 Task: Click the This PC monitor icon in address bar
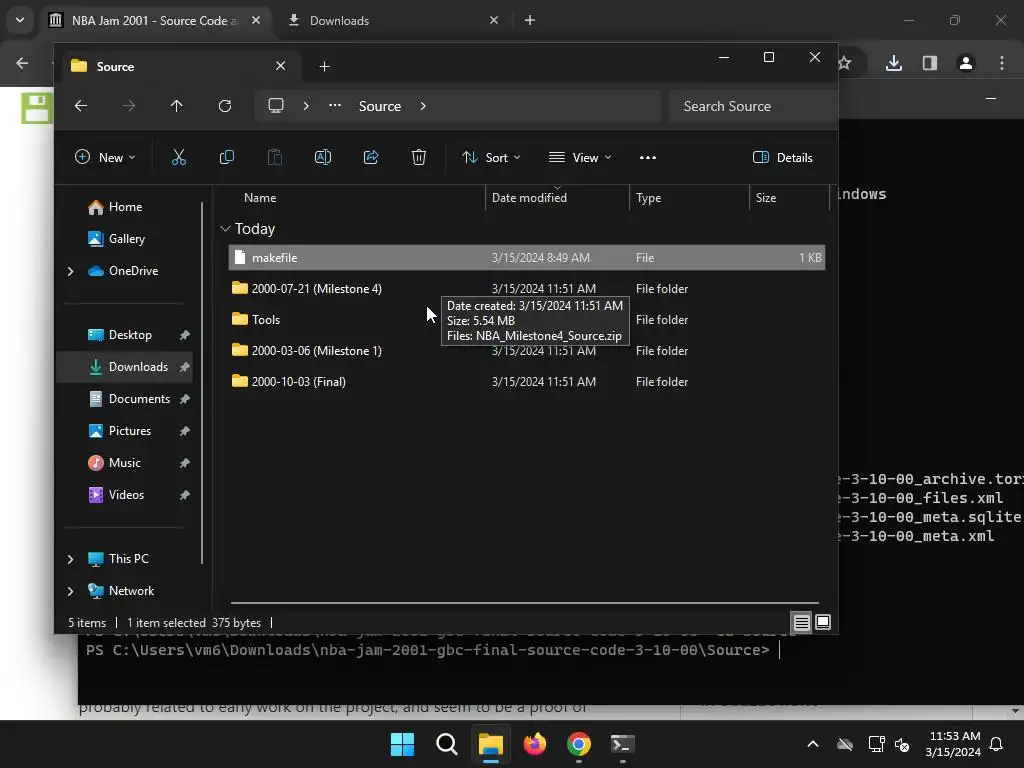pyautogui.click(x=276, y=106)
